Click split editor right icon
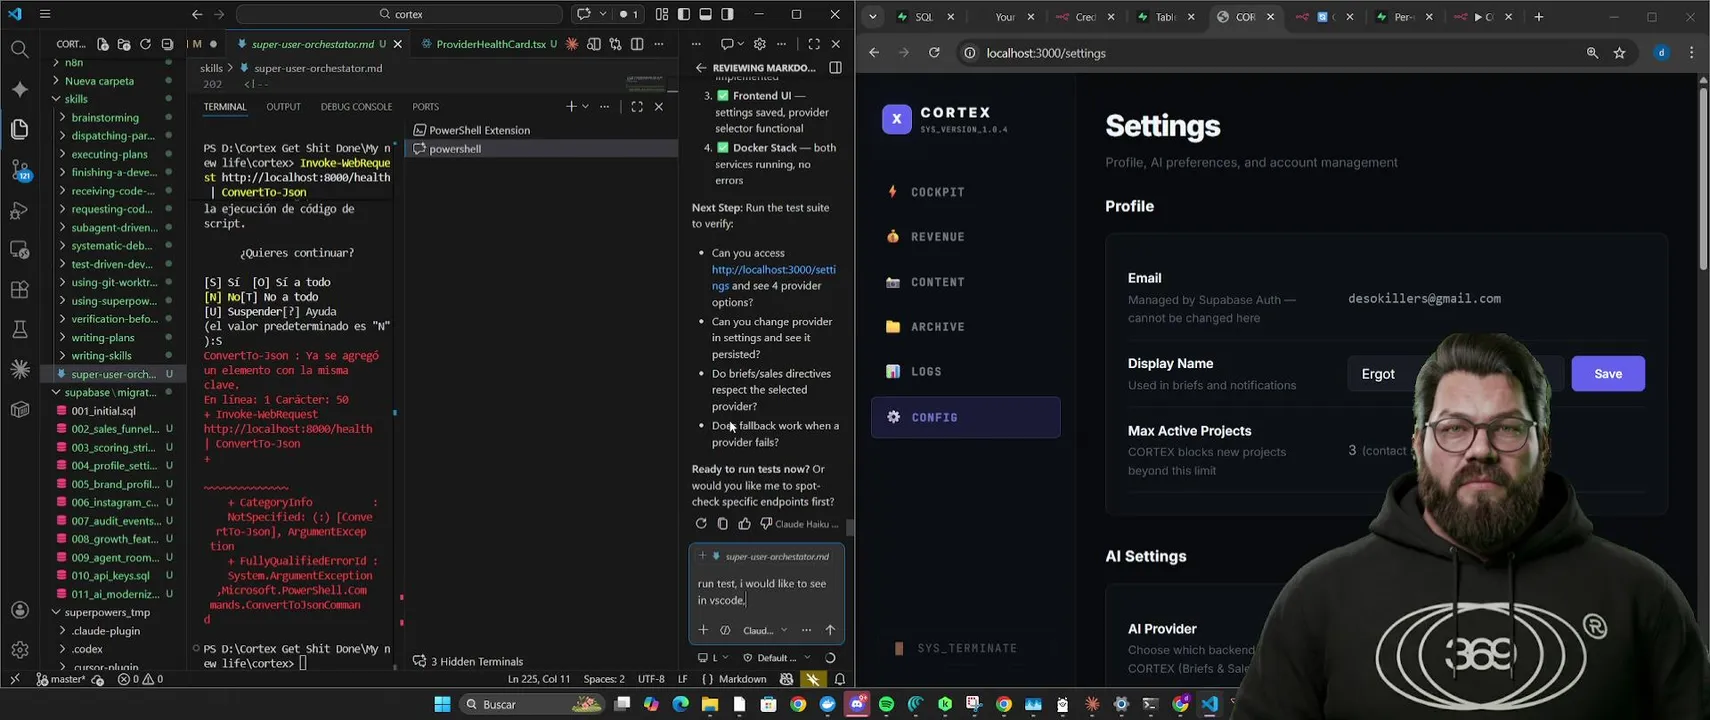This screenshot has width=1710, height=720. click(x=637, y=44)
